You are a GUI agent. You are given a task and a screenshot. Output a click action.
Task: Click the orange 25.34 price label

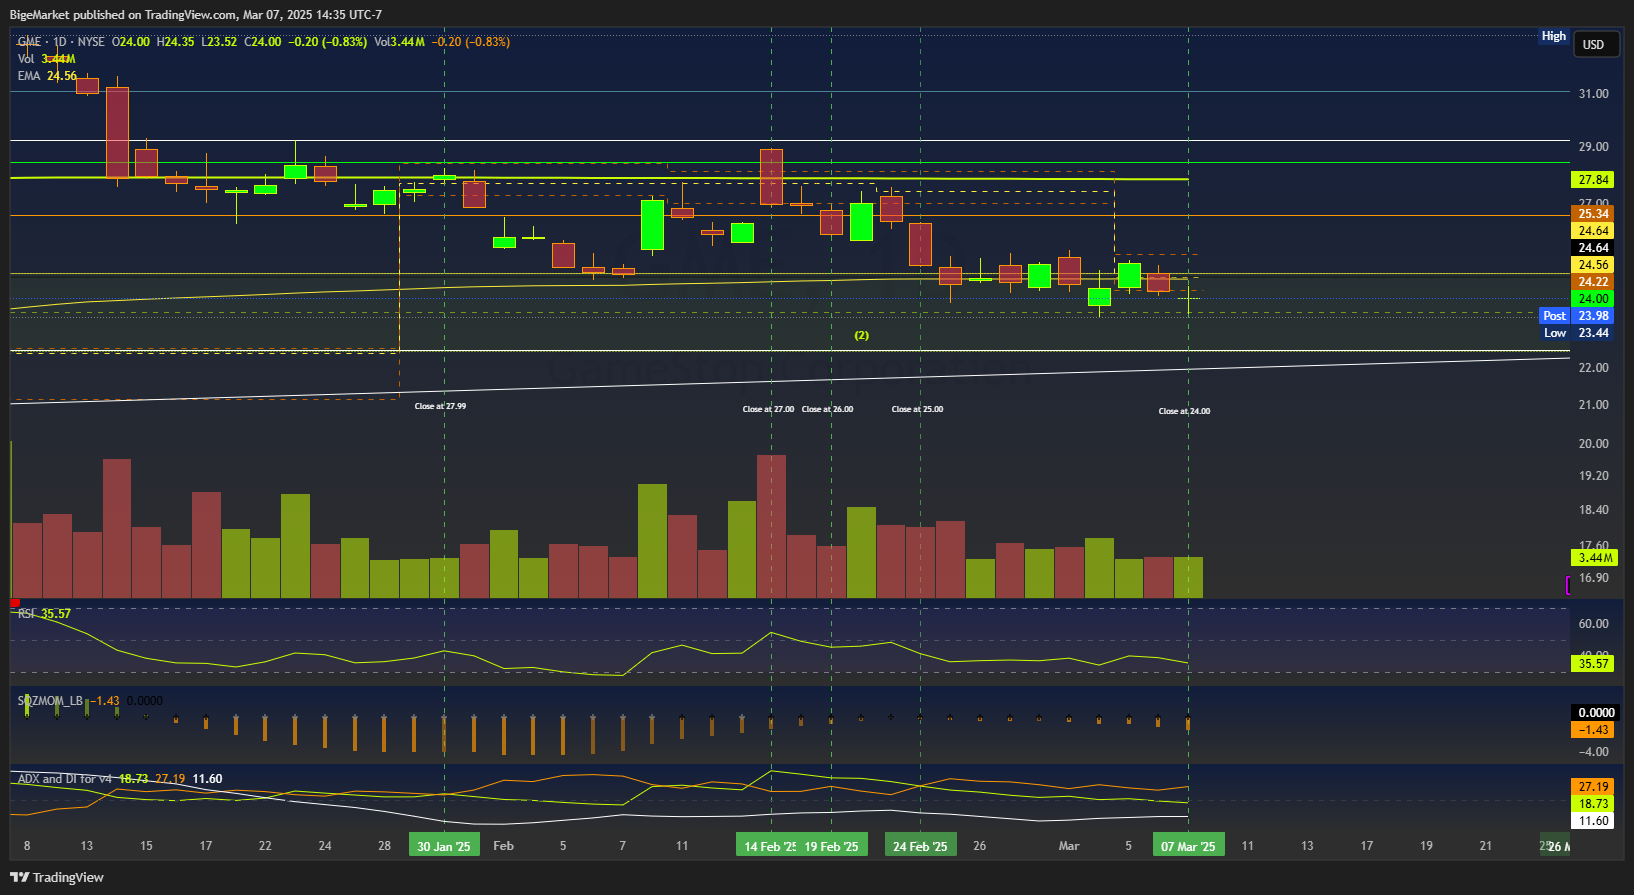point(1593,214)
